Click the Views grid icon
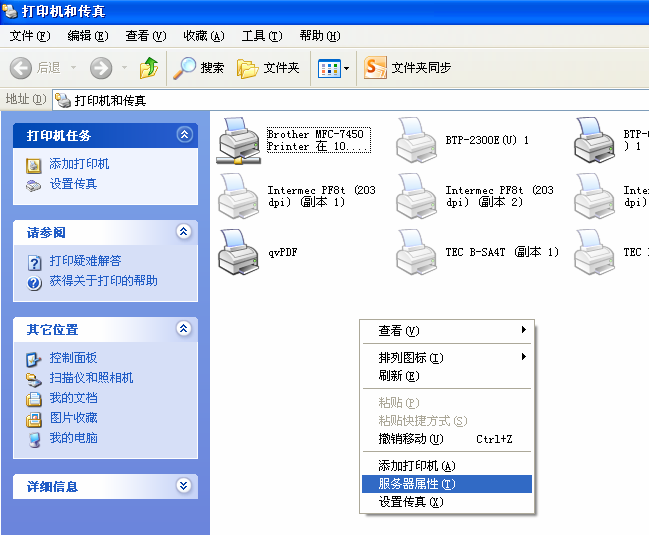 coord(329,68)
